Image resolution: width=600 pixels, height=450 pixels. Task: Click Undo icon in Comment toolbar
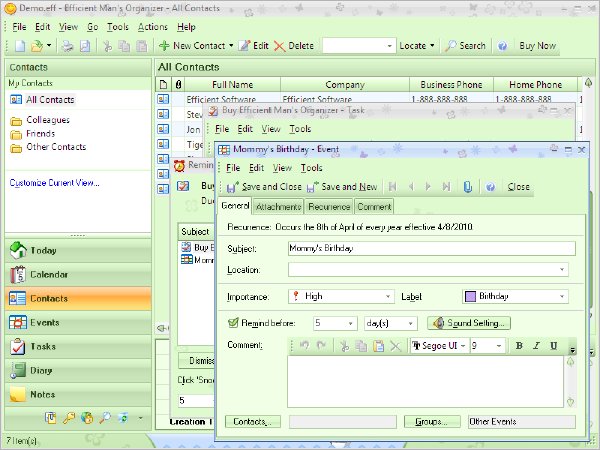click(x=305, y=346)
